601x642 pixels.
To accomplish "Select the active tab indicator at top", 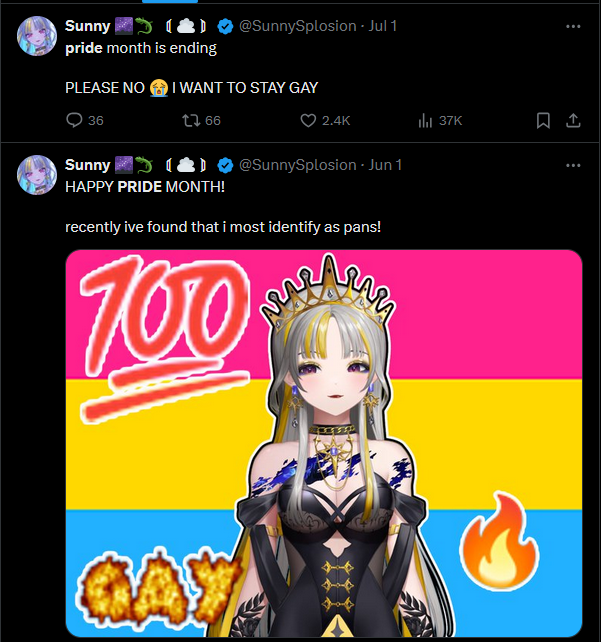I will 170,1.
